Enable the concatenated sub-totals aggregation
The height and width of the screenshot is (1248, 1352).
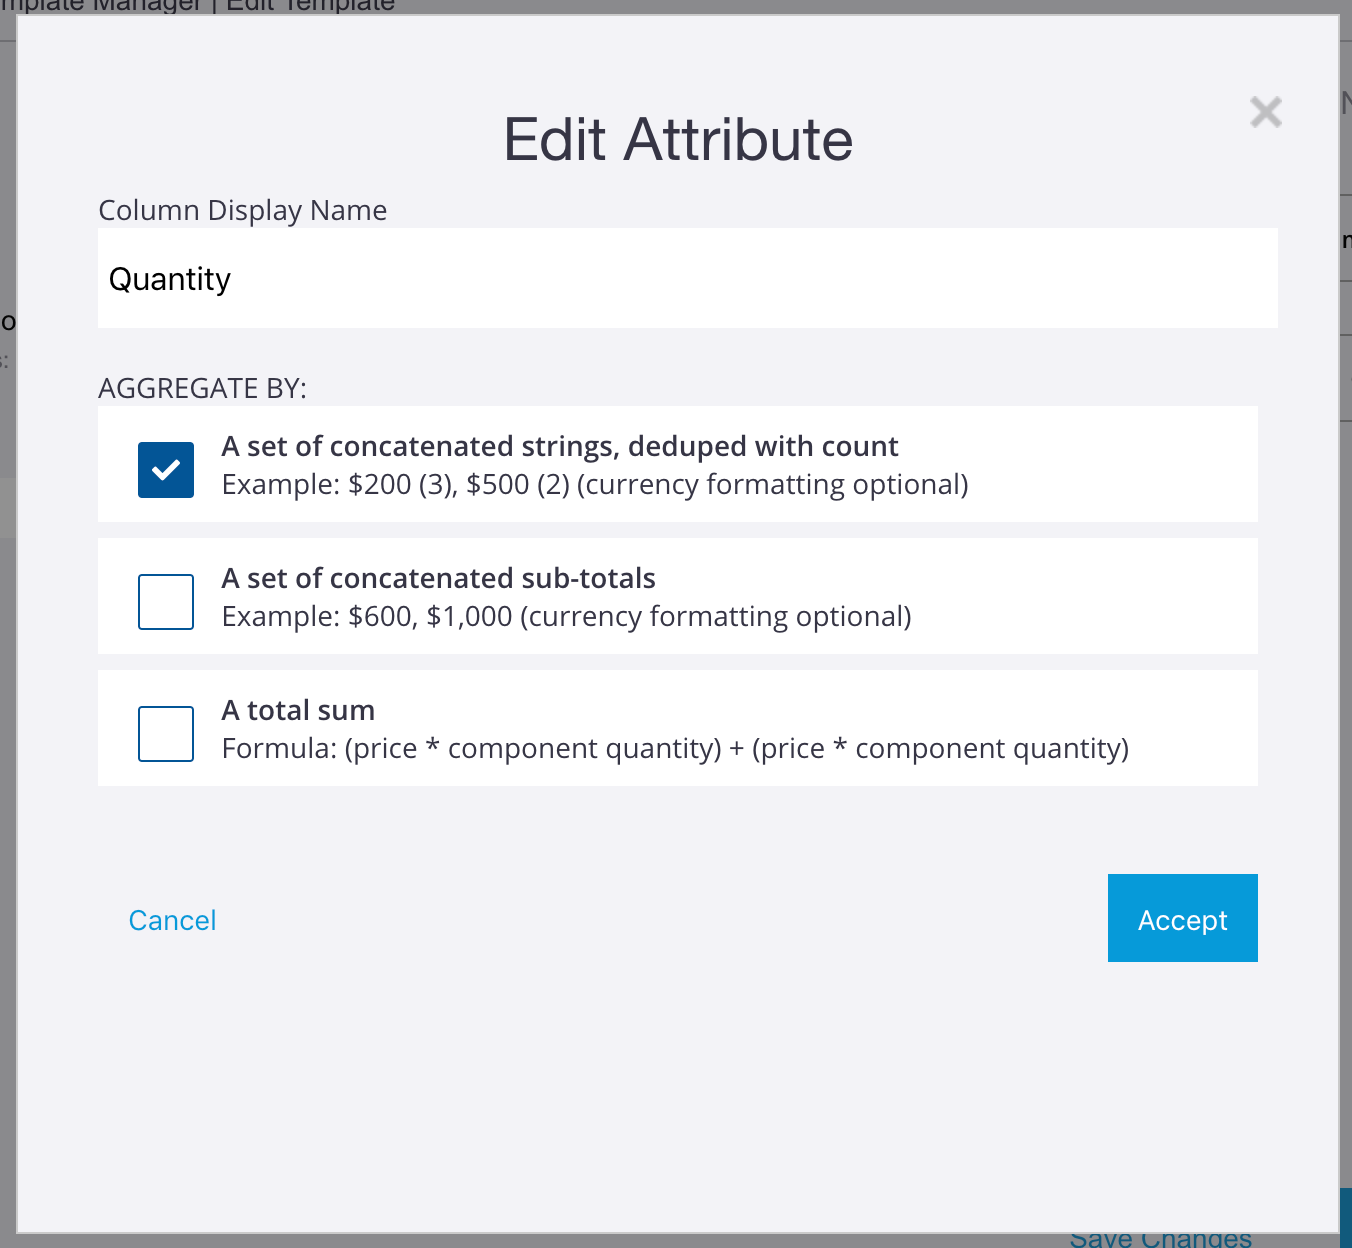tap(165, 601)
